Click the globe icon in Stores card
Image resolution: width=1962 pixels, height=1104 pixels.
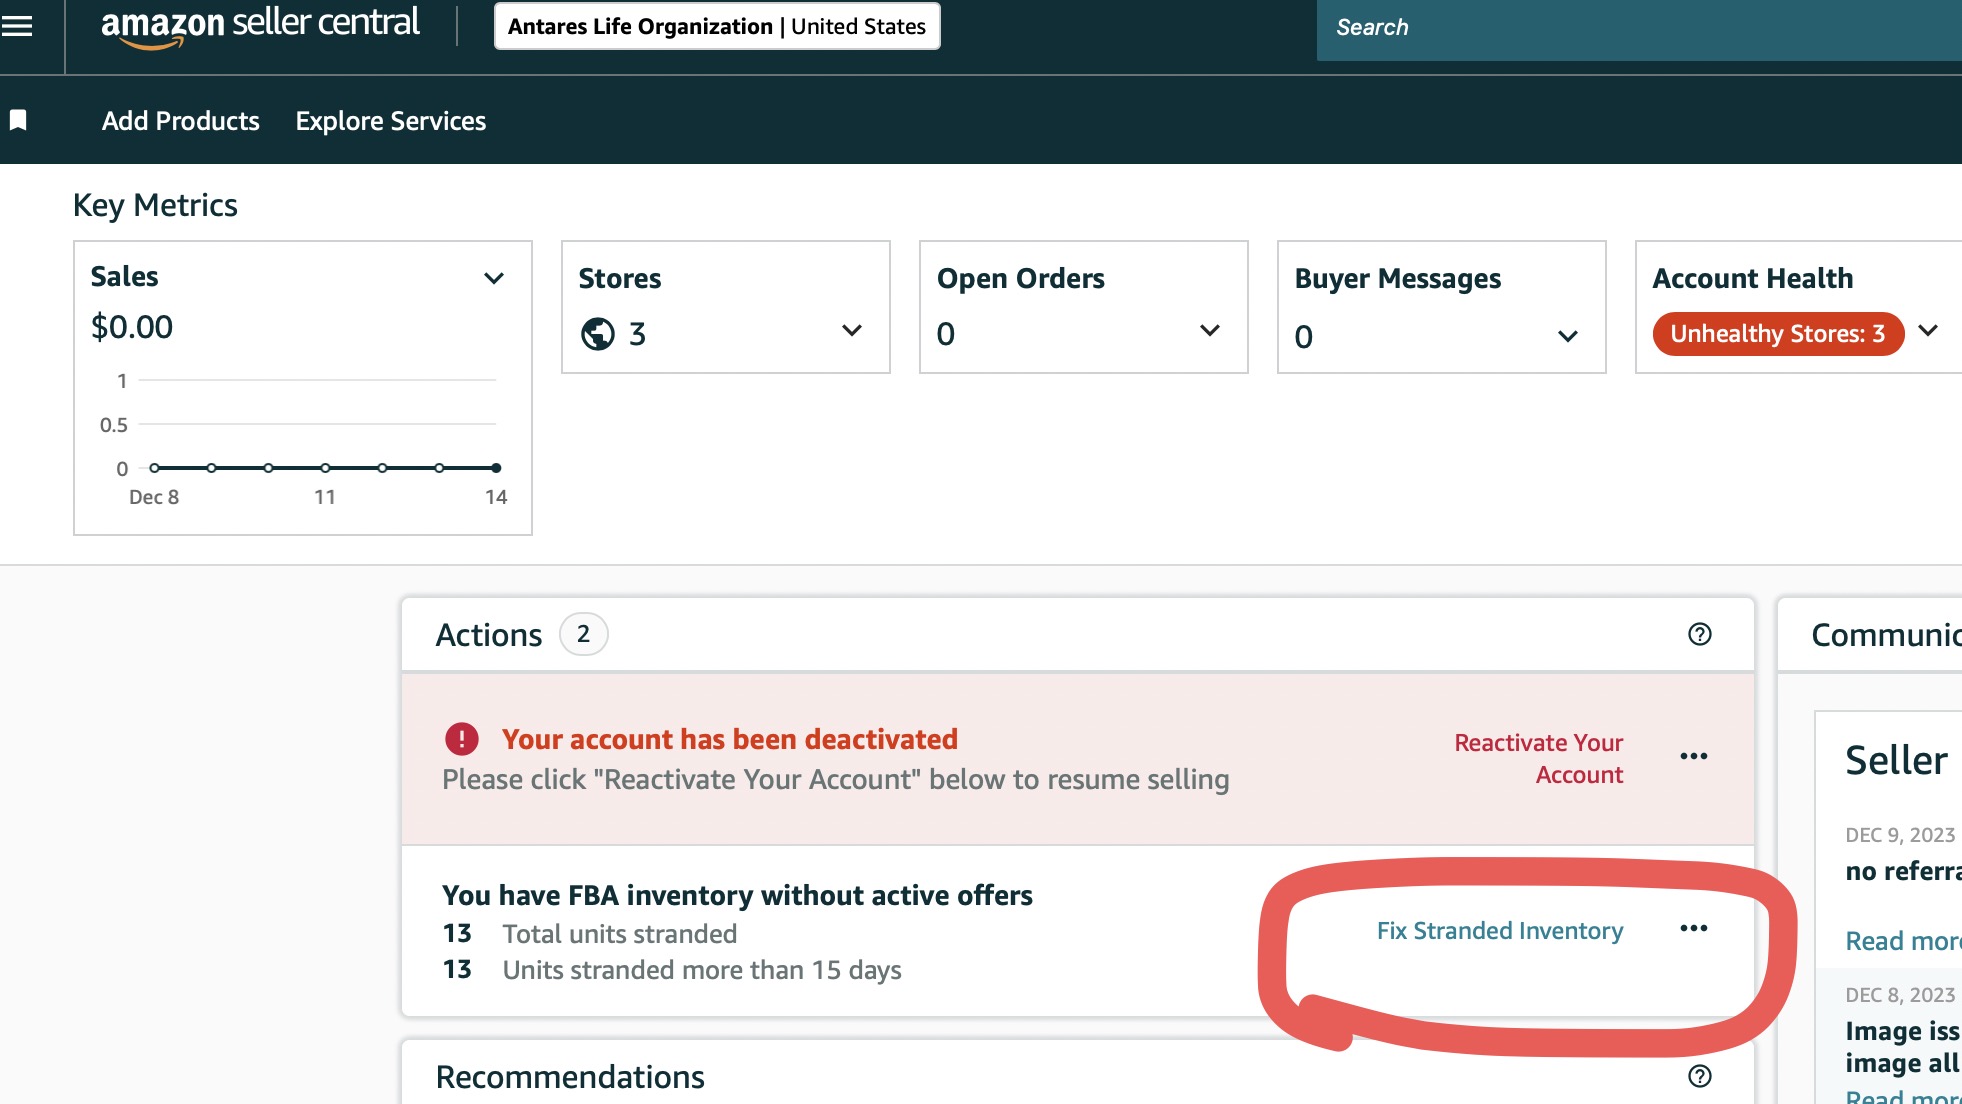pos(598,334)
